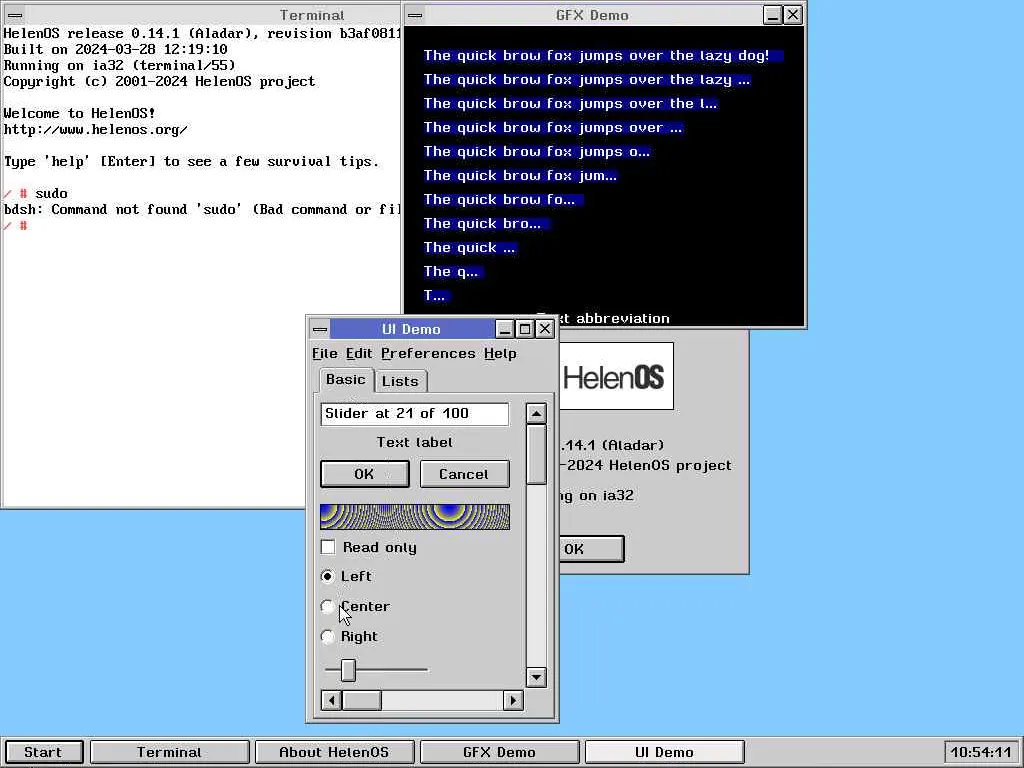Switch to GFX Demo via taskbar

[499, 752]
